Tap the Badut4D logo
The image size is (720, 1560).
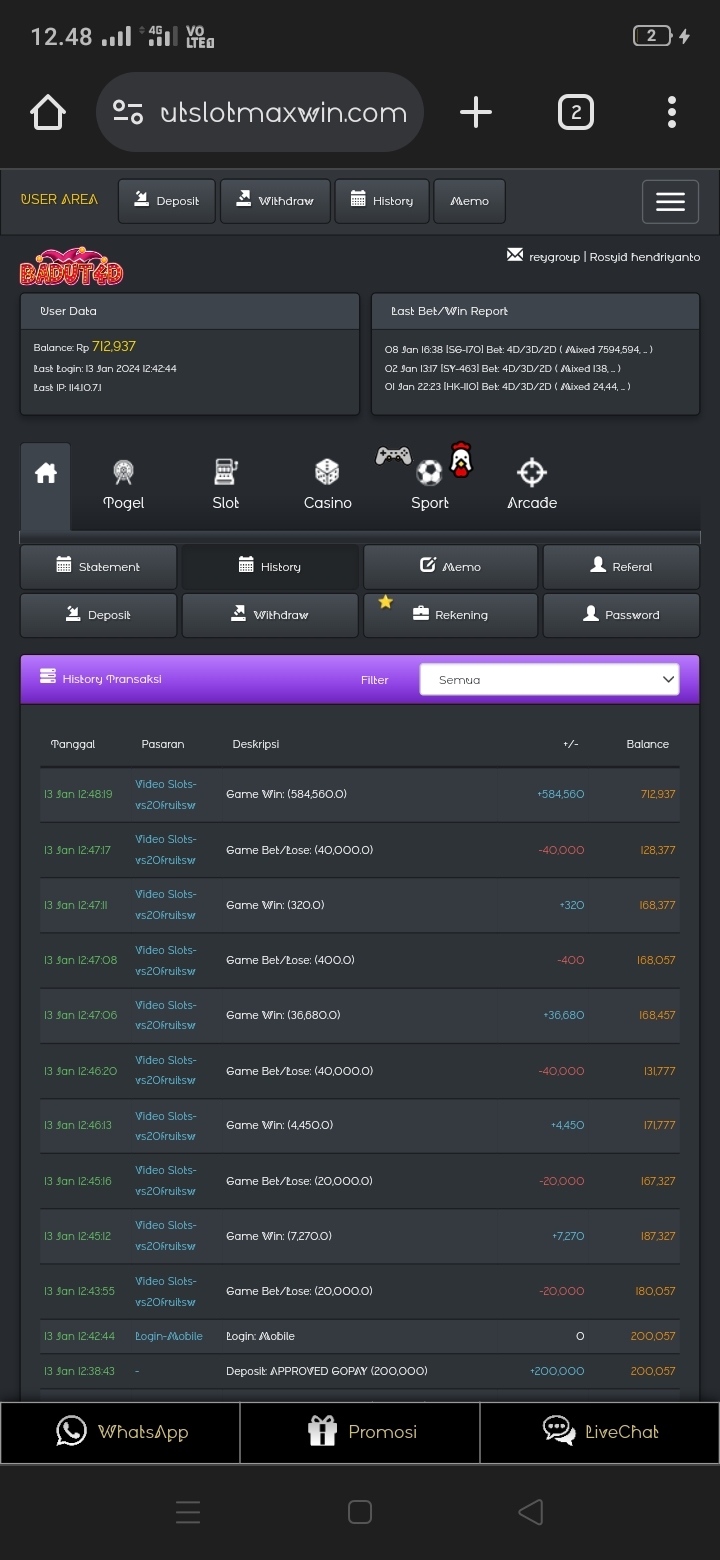click(x=71, y=268)
